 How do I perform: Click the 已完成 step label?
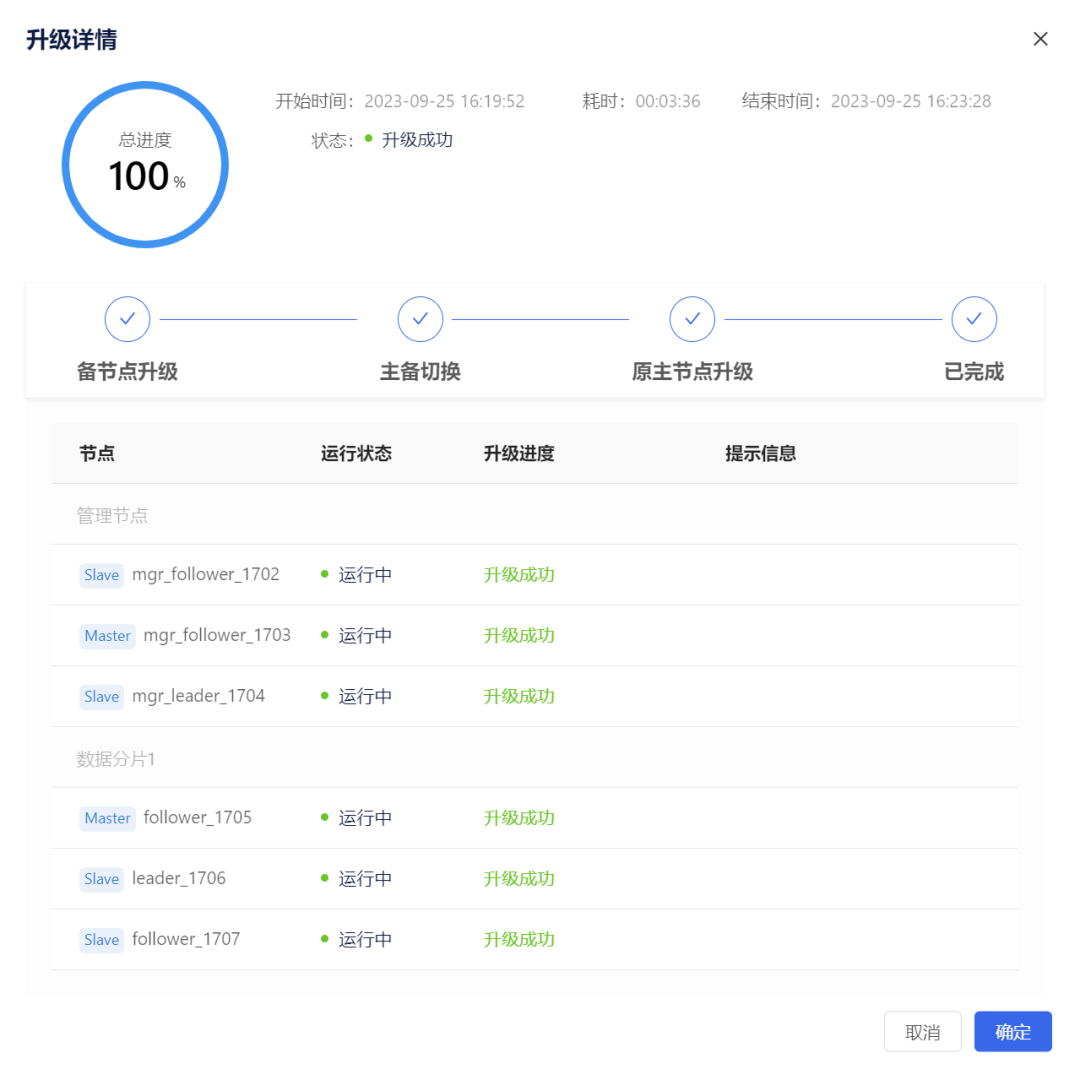click(974, 371)
